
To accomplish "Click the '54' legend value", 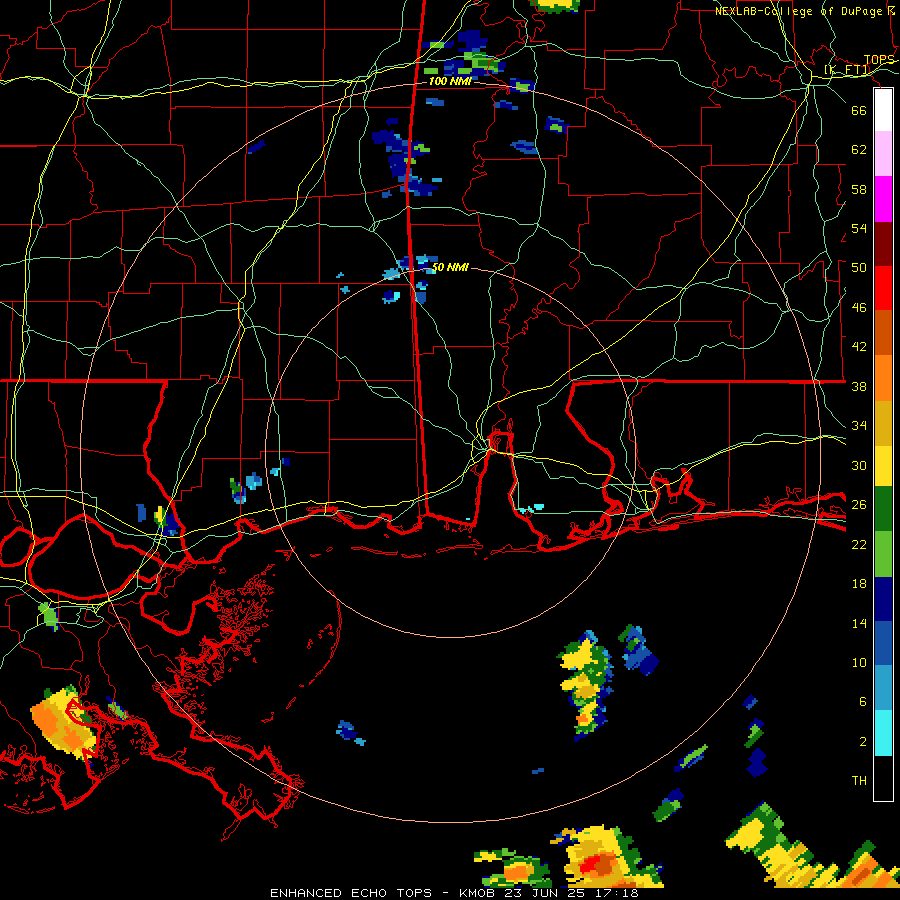I will tap(859, 228).
